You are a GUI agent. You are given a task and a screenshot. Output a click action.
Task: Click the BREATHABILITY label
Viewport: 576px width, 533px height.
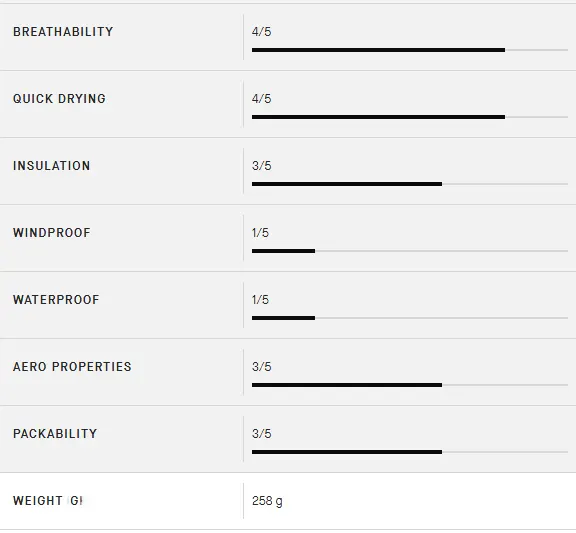pos(63,32)
